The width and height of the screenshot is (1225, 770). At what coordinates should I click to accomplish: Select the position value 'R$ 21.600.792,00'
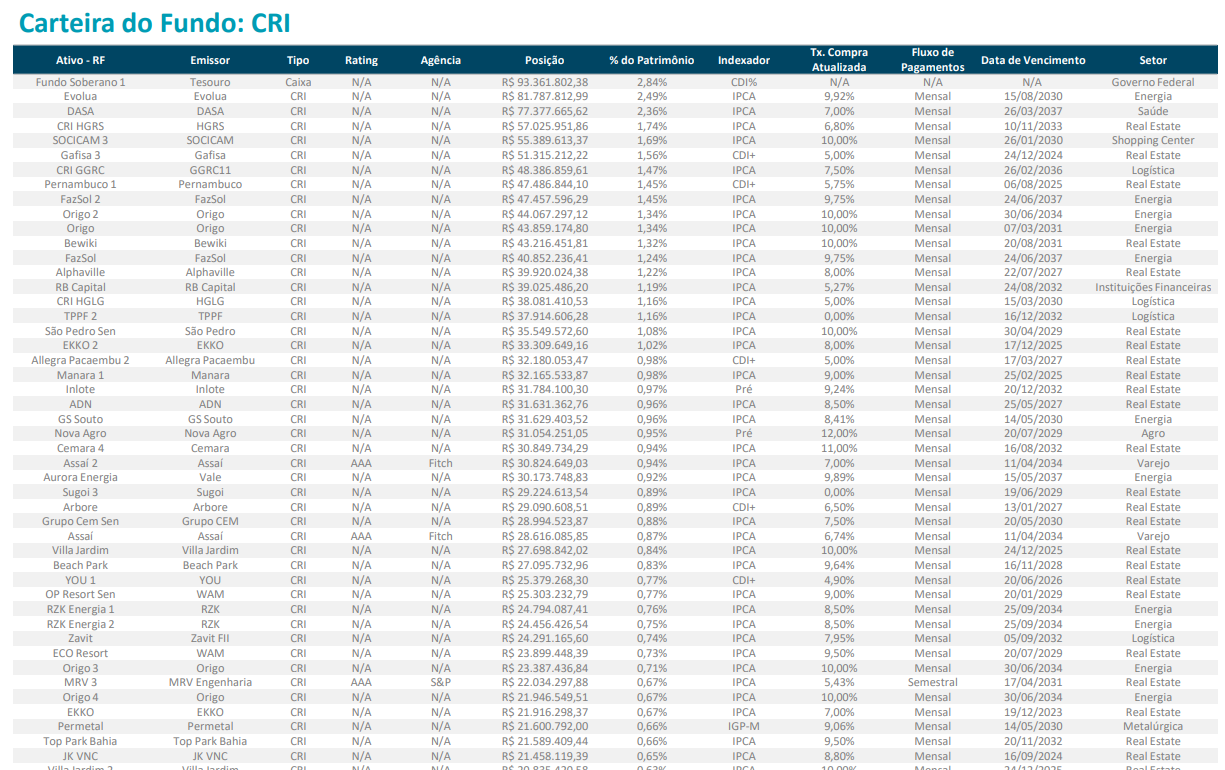[544, 726]
